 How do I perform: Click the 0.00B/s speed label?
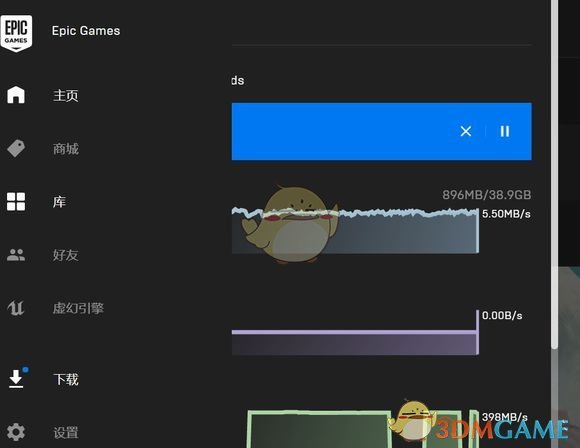click(x=502, y=316)
